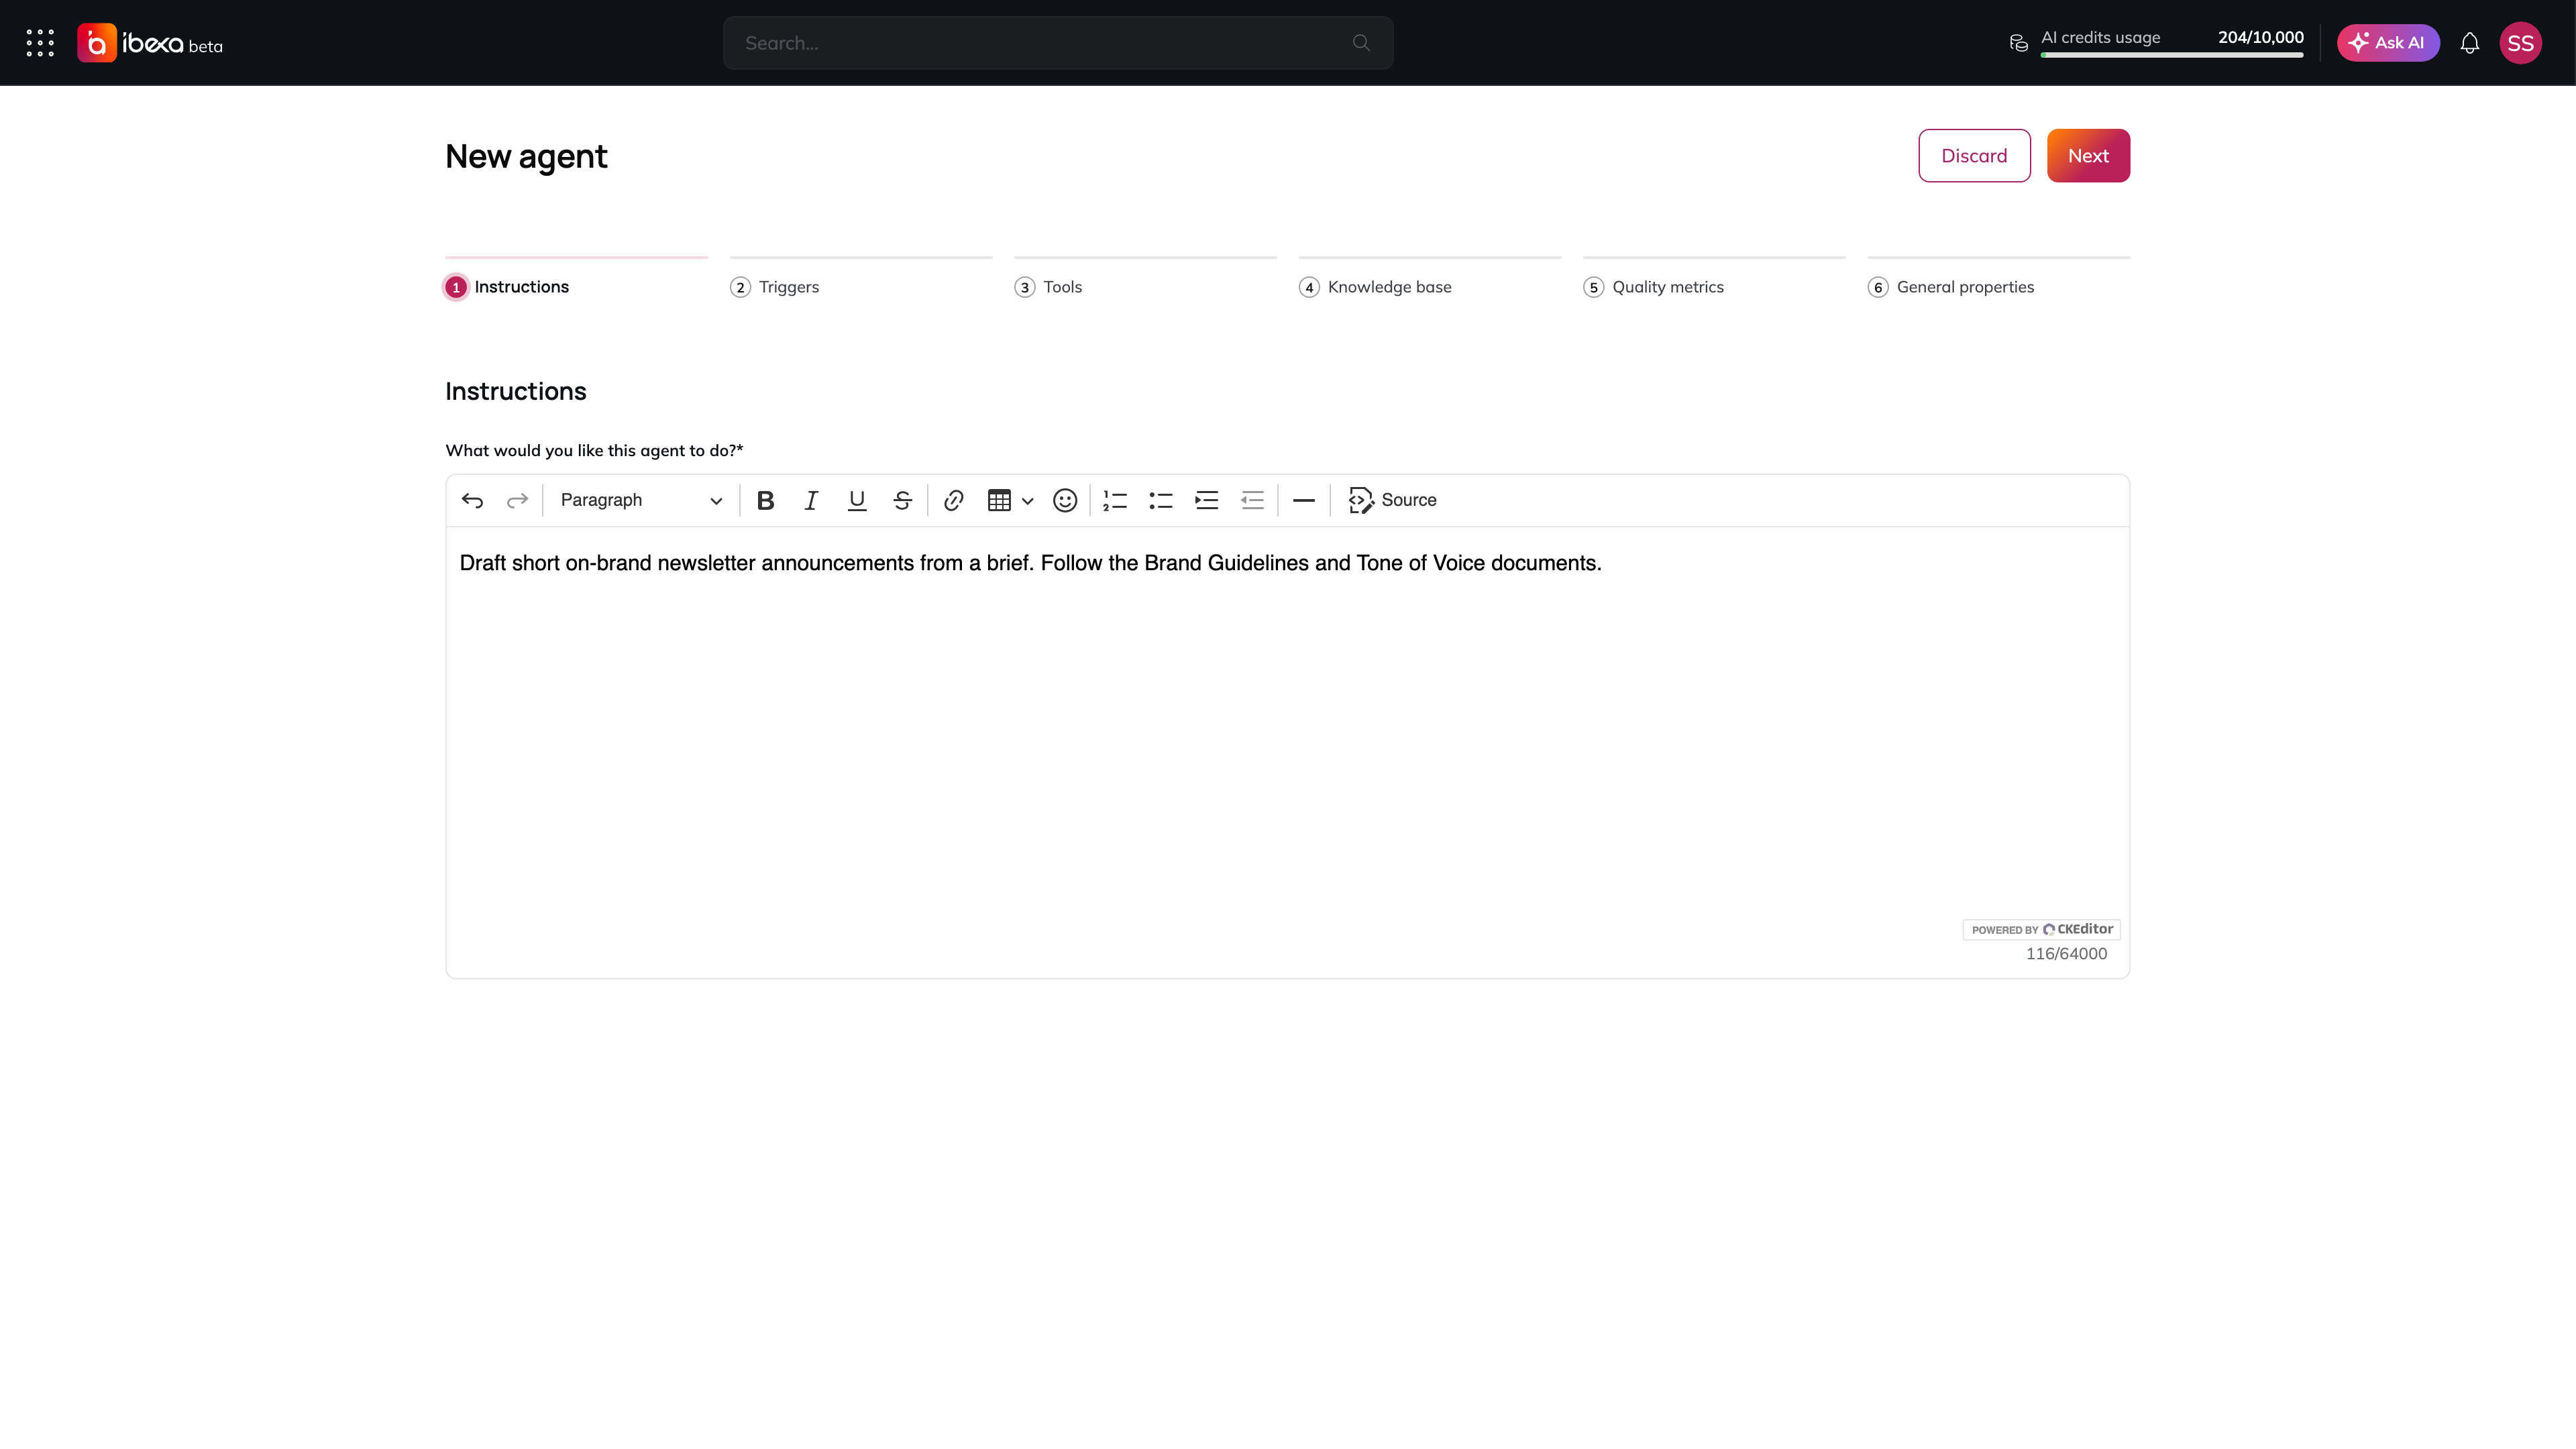Open the SS user avatar menu
This screenshot has height=1449, width=2576.
click(x=2520, y=43)
